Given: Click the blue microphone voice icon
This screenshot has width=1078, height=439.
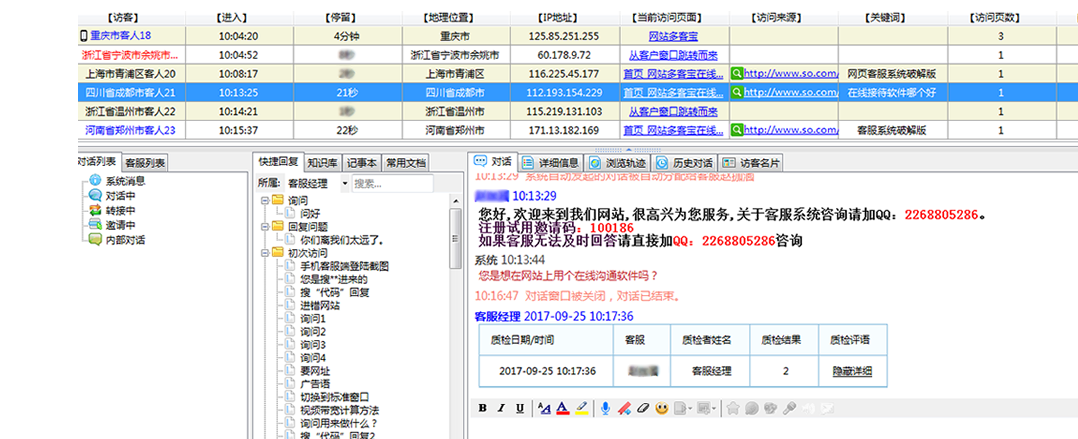Looking at the screenshot, I should (606, 408).
